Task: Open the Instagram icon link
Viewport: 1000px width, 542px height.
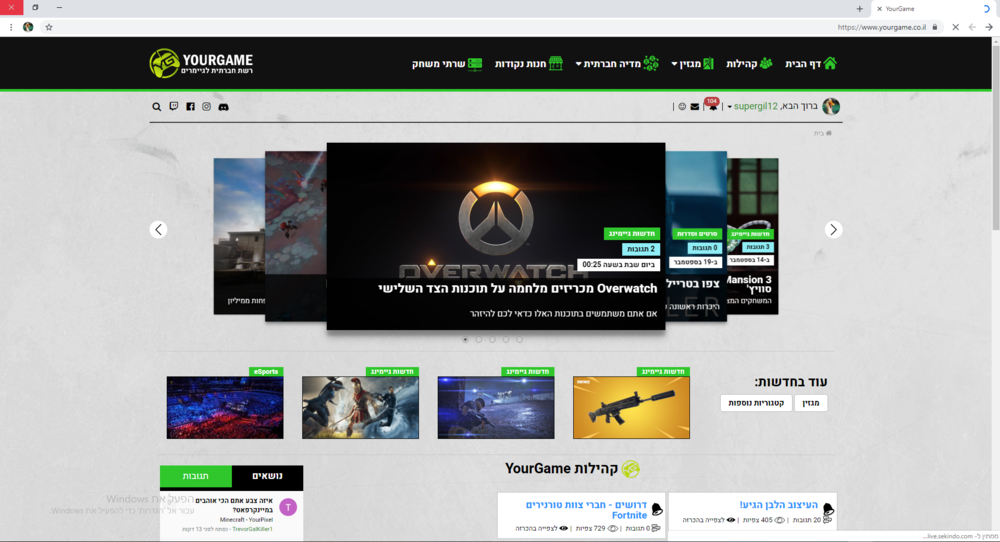Action: [207, 107]
